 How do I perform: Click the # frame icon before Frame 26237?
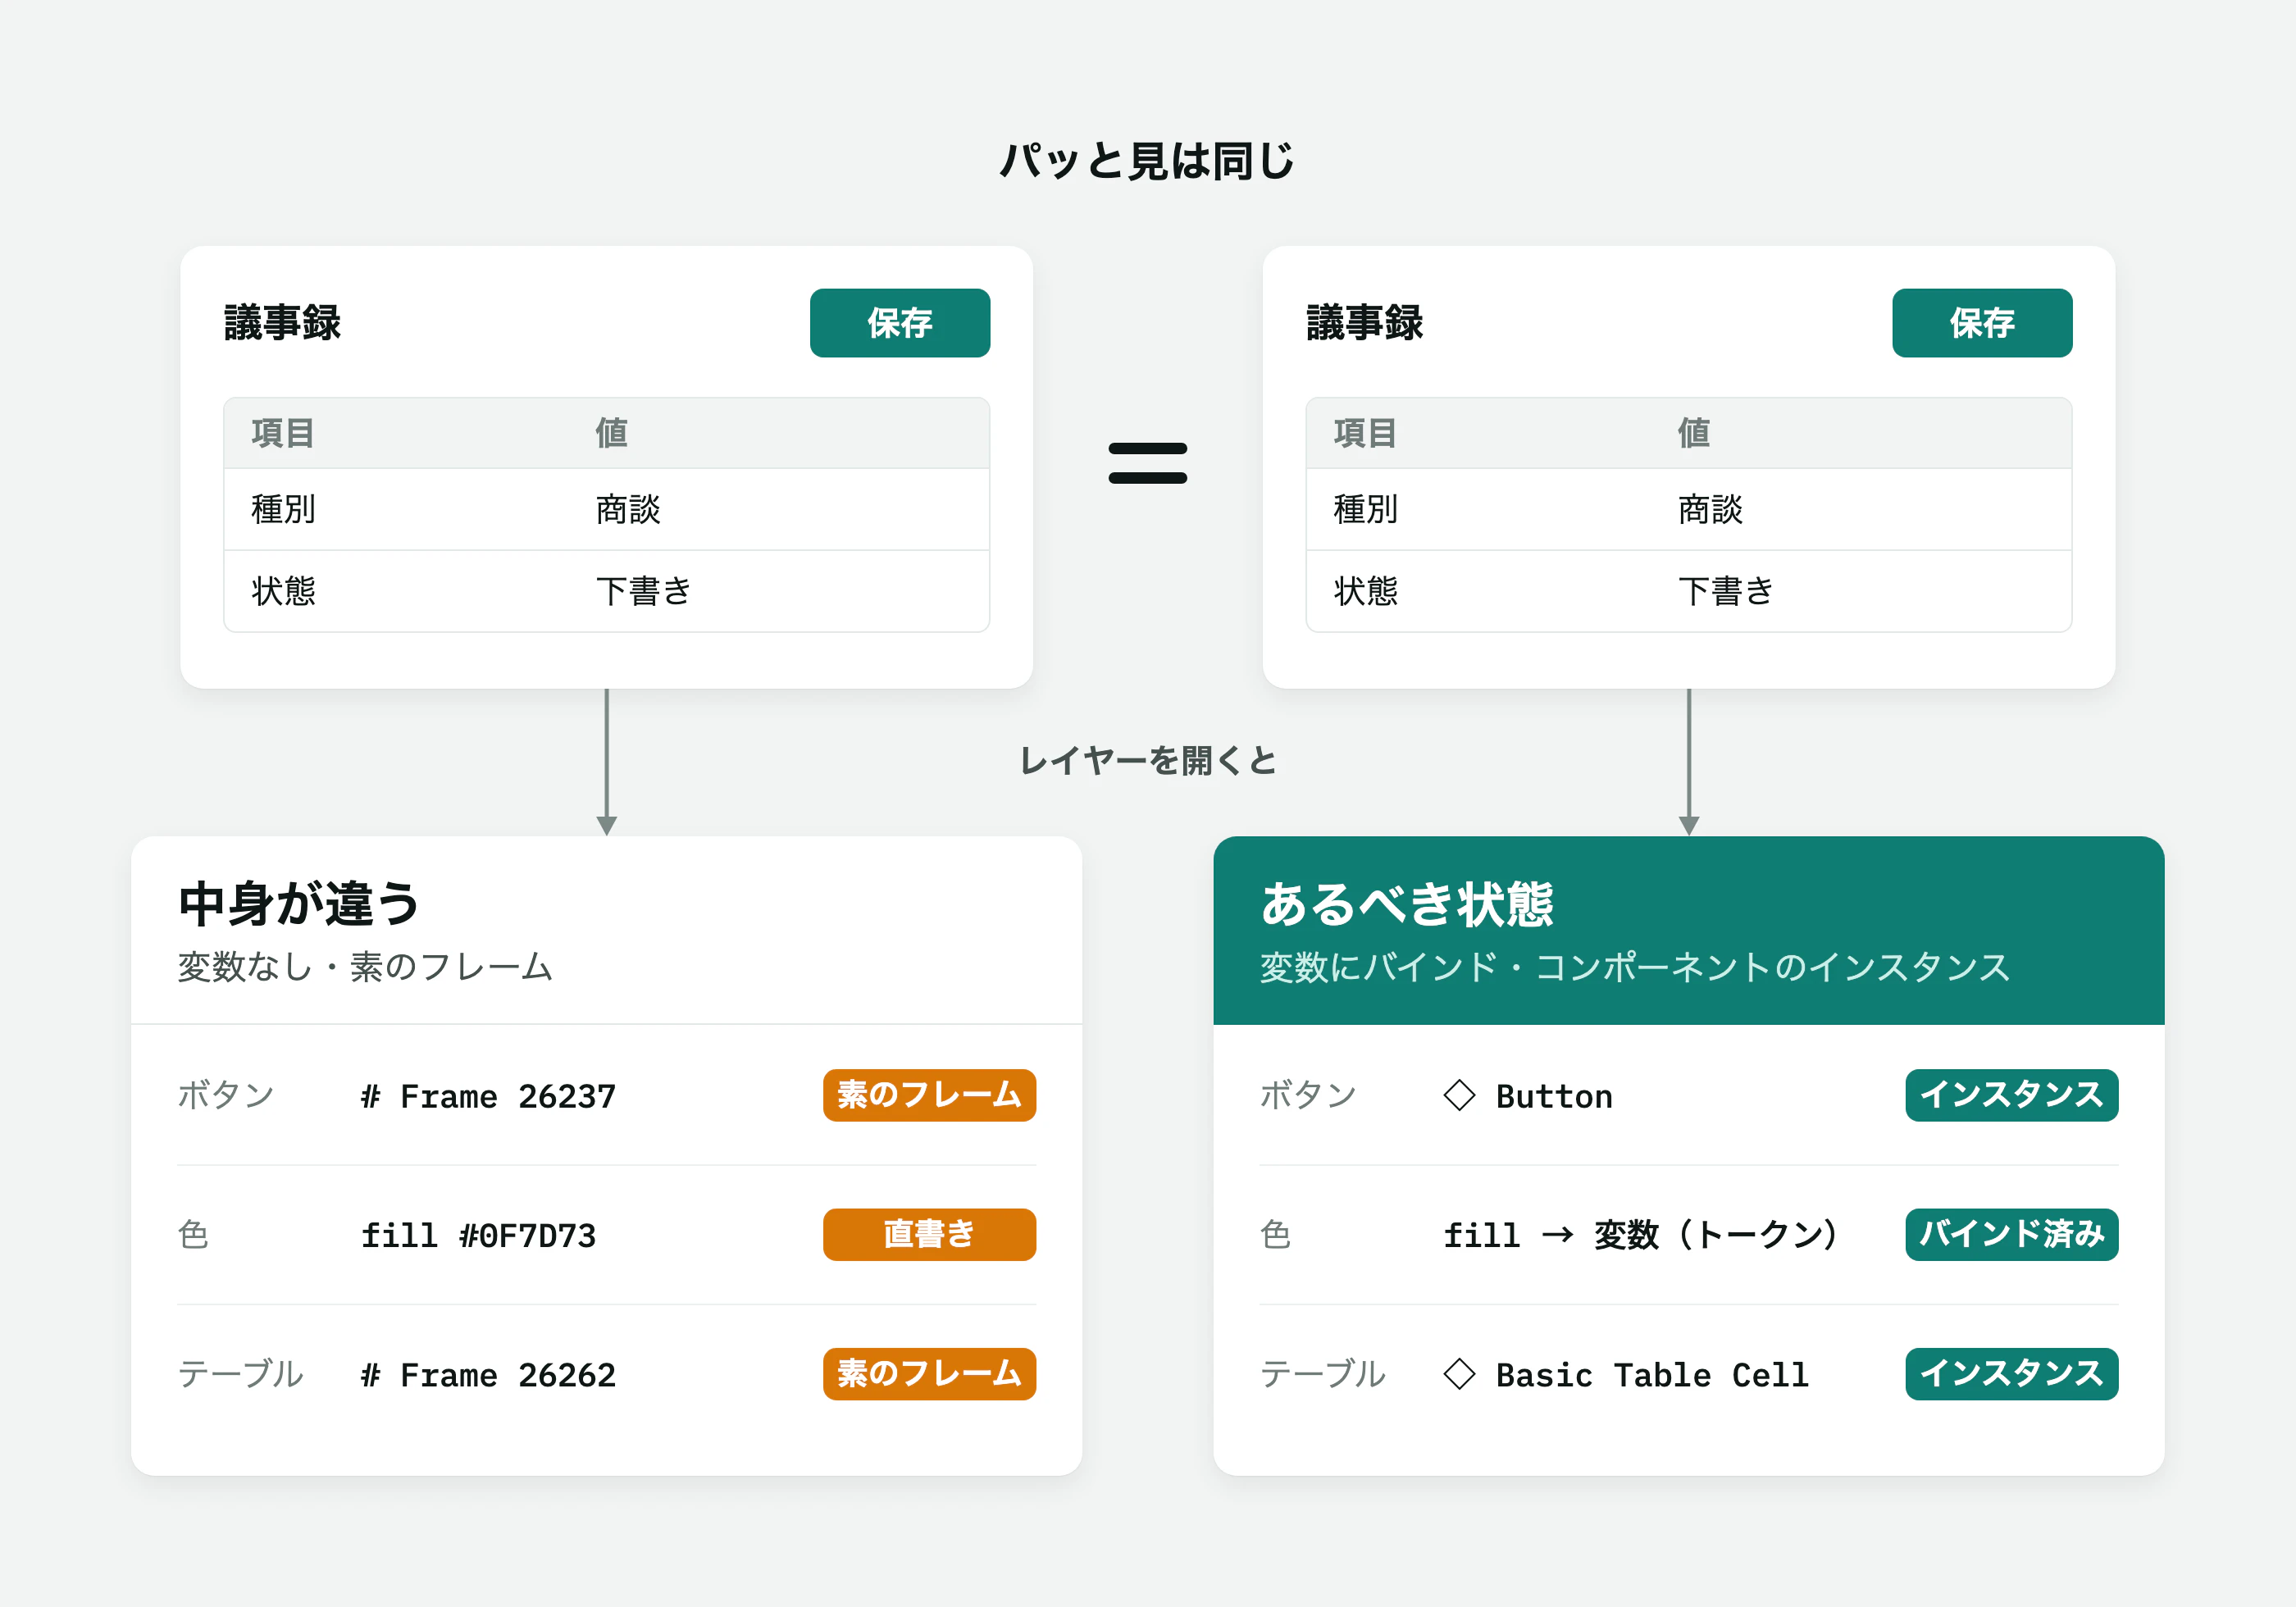click(x=371, y=1096)
